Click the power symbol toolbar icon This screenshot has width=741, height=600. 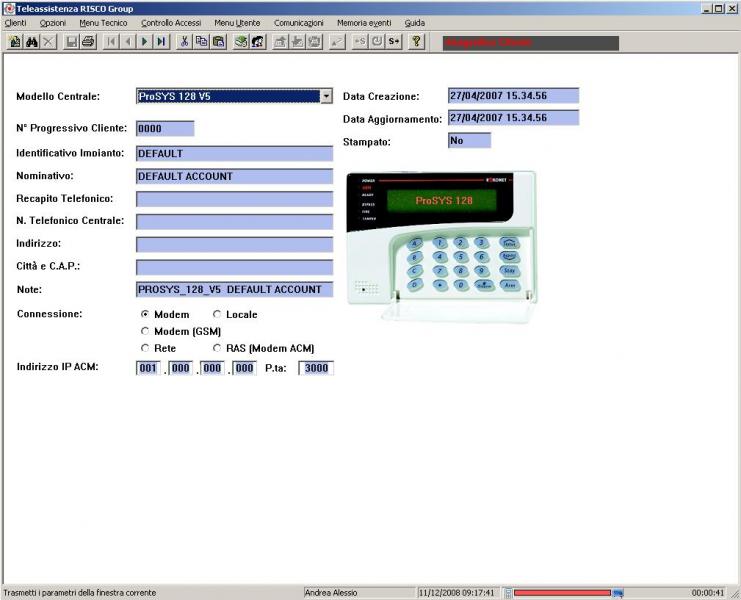click(377, 42)
